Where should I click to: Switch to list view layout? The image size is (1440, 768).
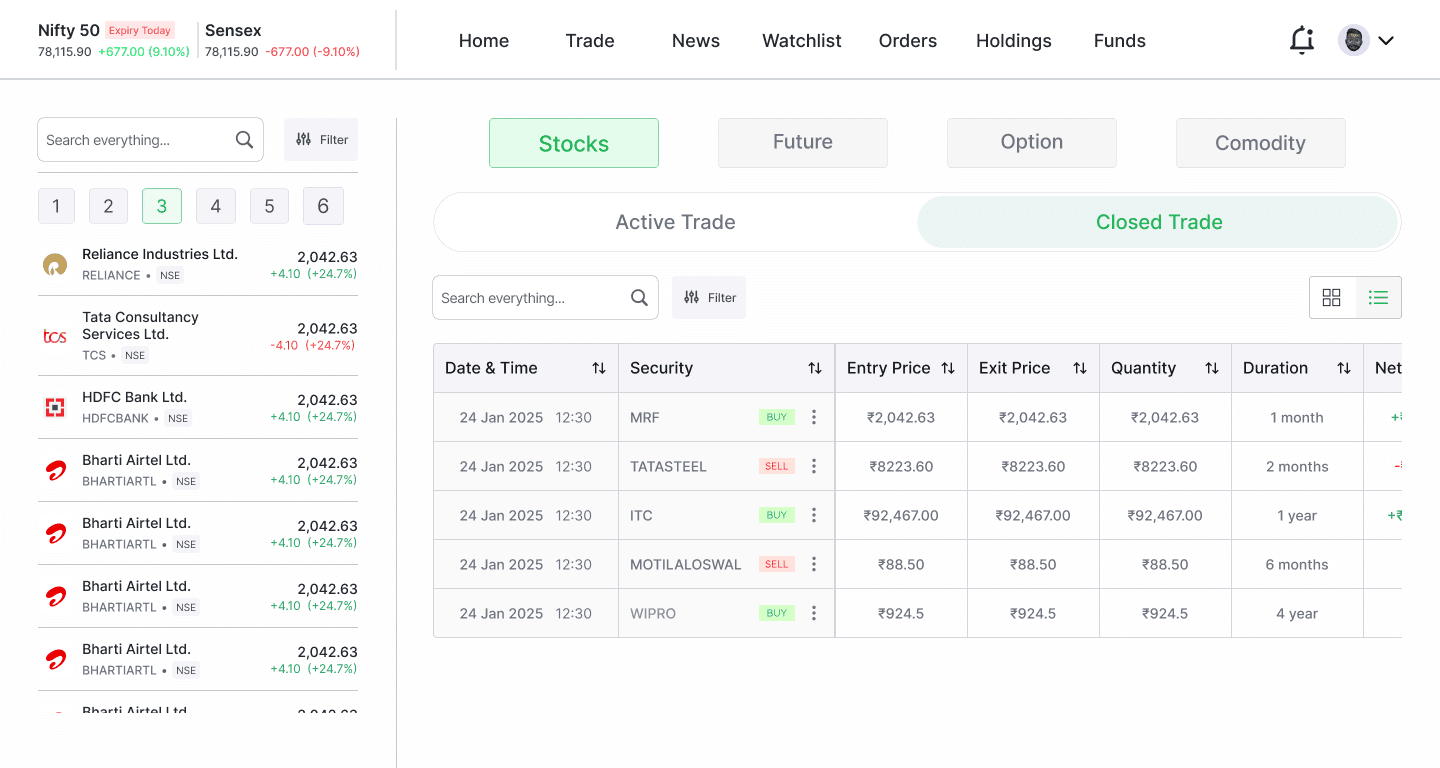coord(1379,297)
